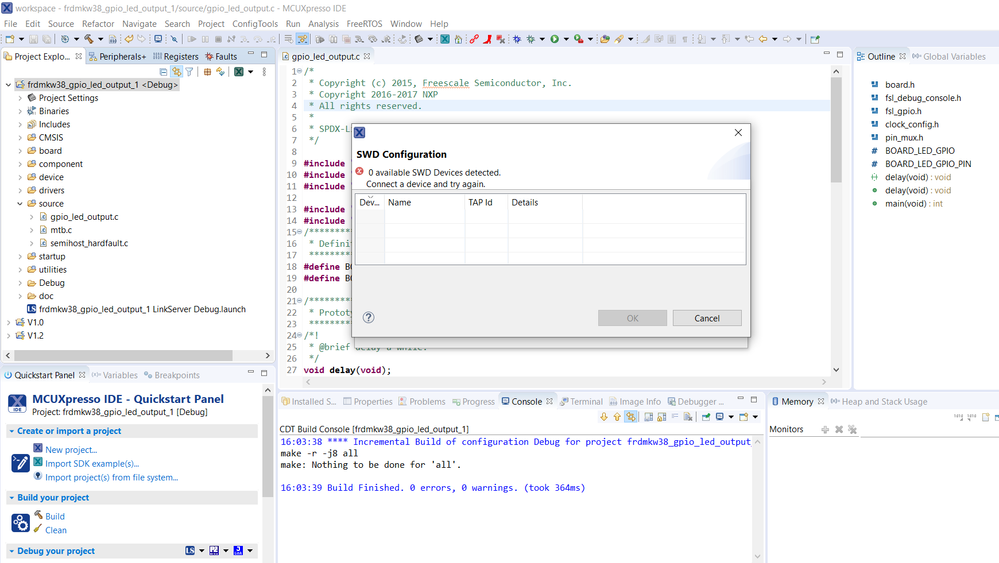Viewport: 999px width, 563px height.
Task: Switch to the Problems tab
Action: coord(421,401)
